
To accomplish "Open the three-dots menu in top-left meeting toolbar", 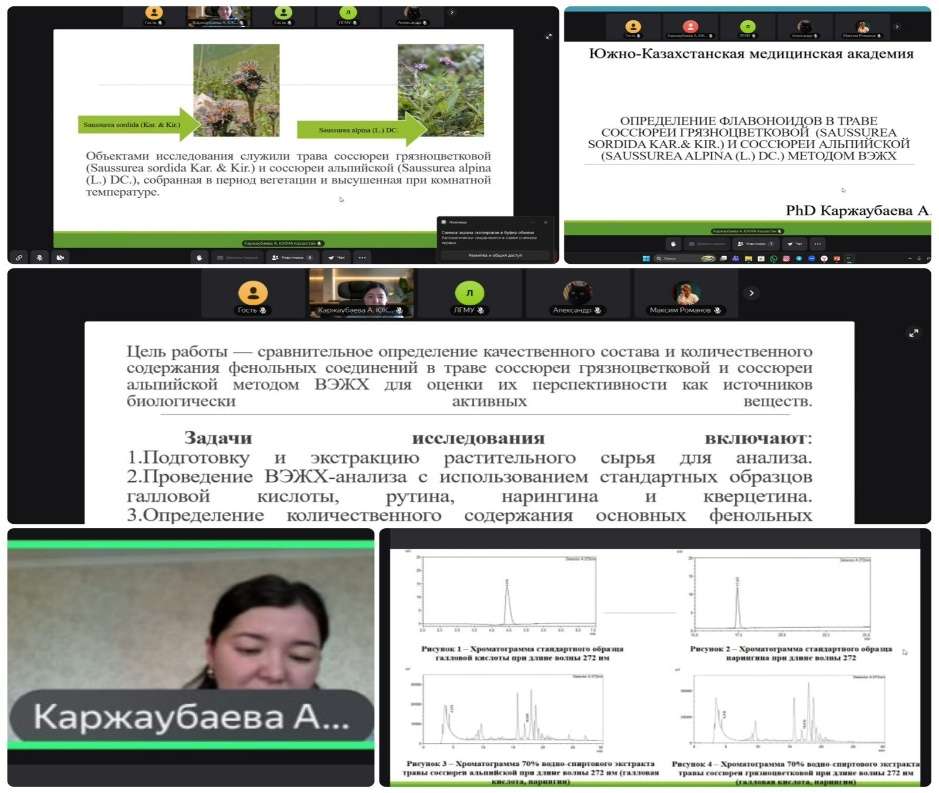I will tap(362, 256).
